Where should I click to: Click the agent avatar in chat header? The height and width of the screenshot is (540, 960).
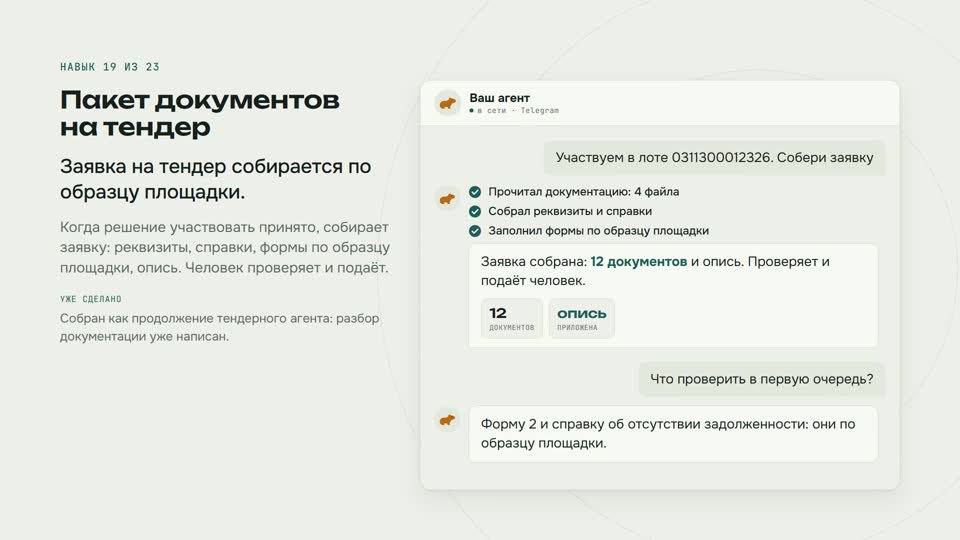(x=448, y=103)
